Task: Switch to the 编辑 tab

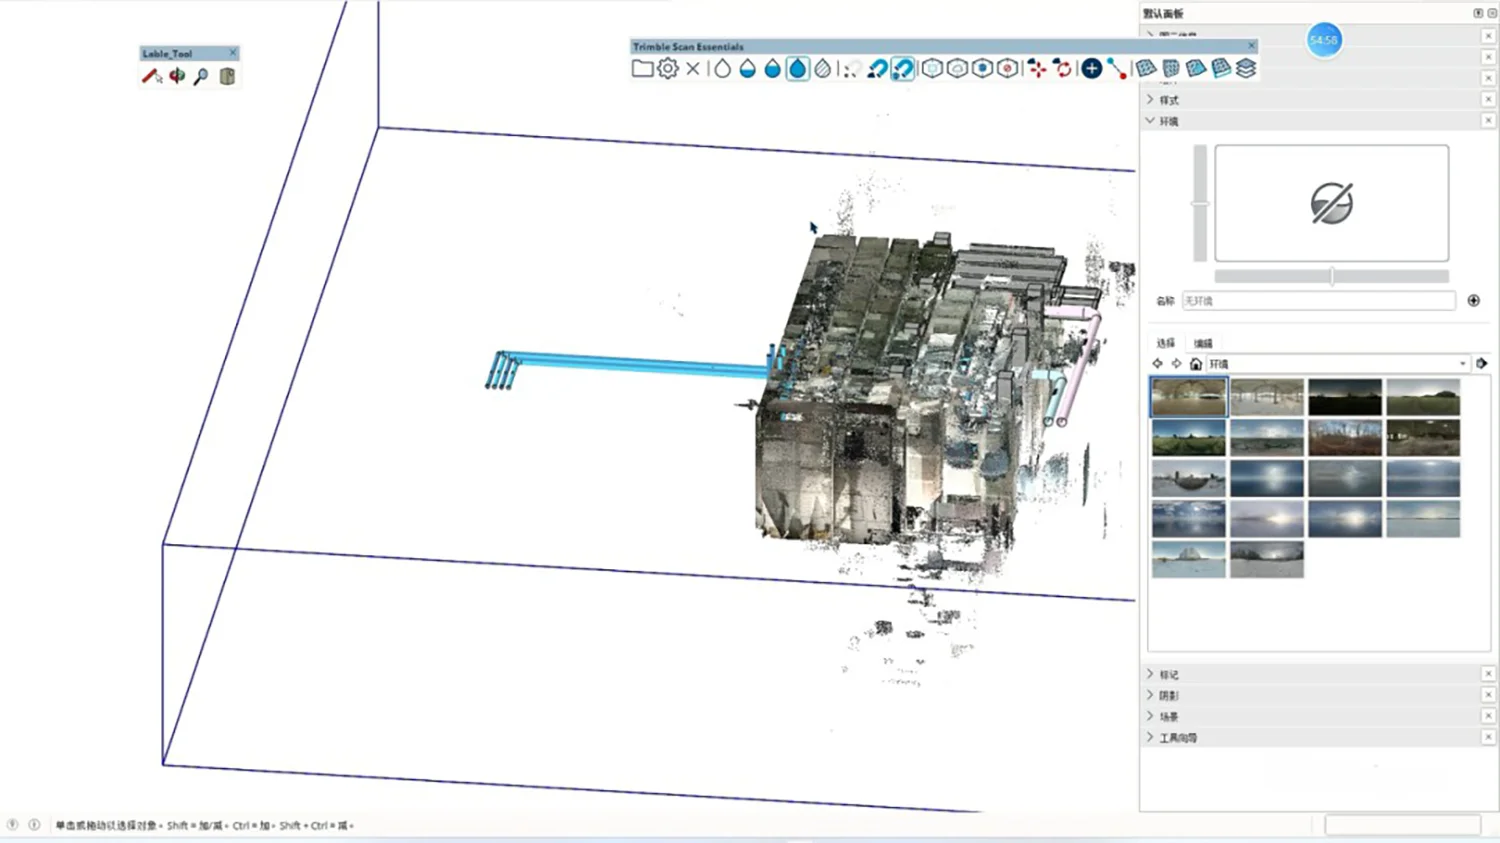Action: click(x=1203, y=343)
